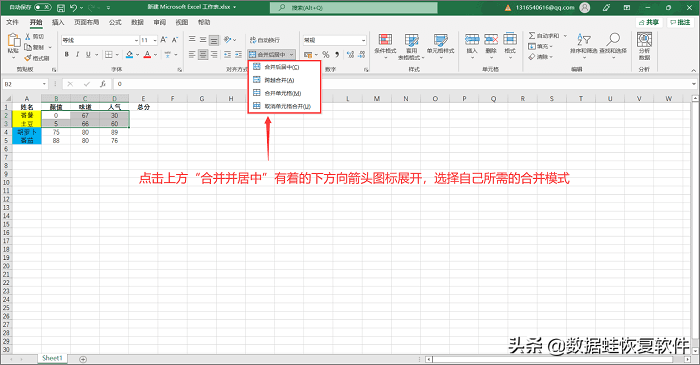Expand the fill color dropdown arrow

pyautogui.click(x=138, y=54)
